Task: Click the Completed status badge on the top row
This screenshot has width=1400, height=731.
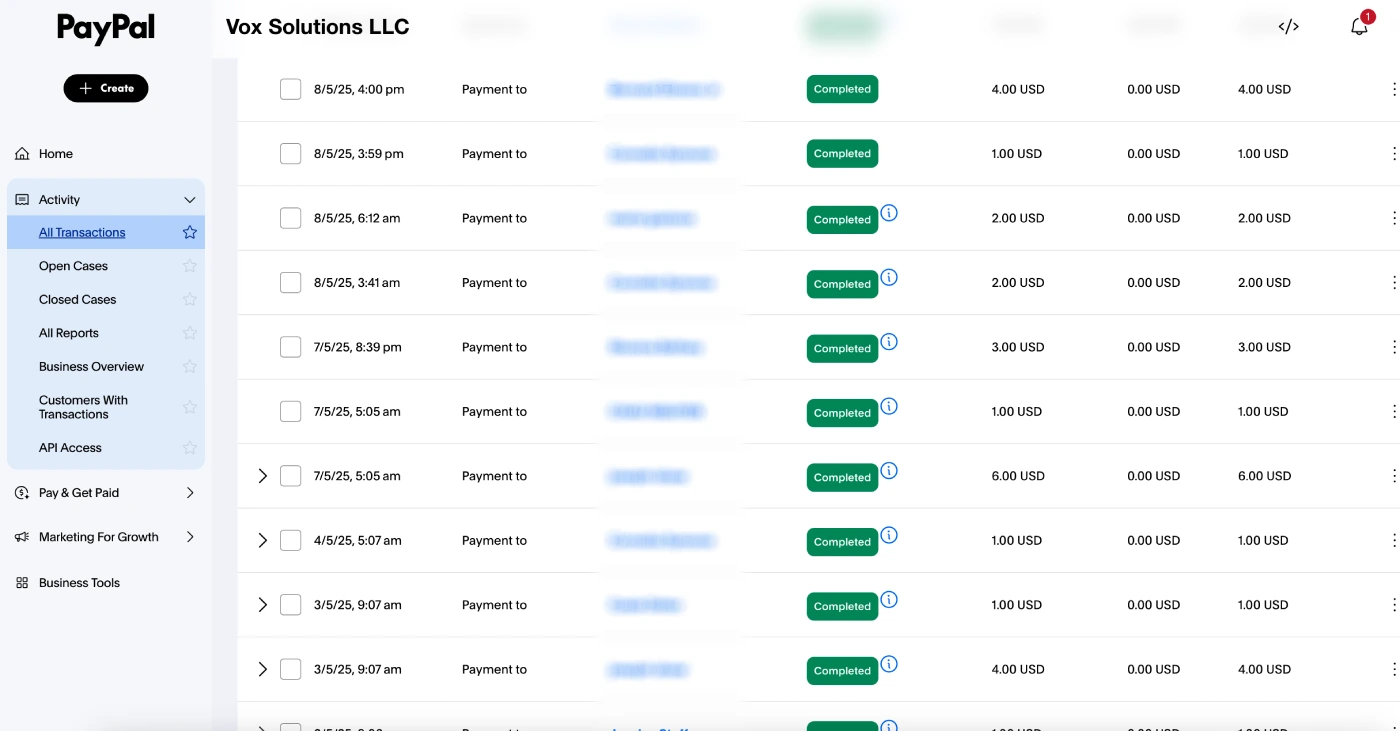Action: [x=842, y=89]
